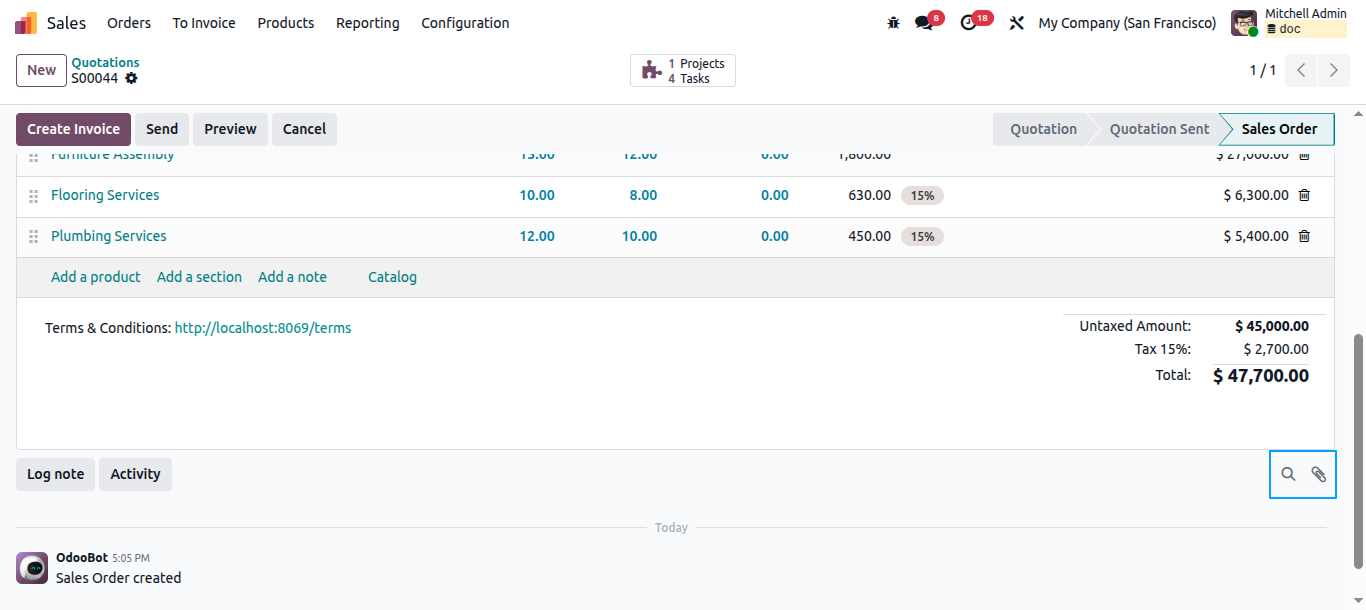Open the Mitchell Admin user menu
The width and height of the screenshot is (1366, 610).
point(1290,22)
